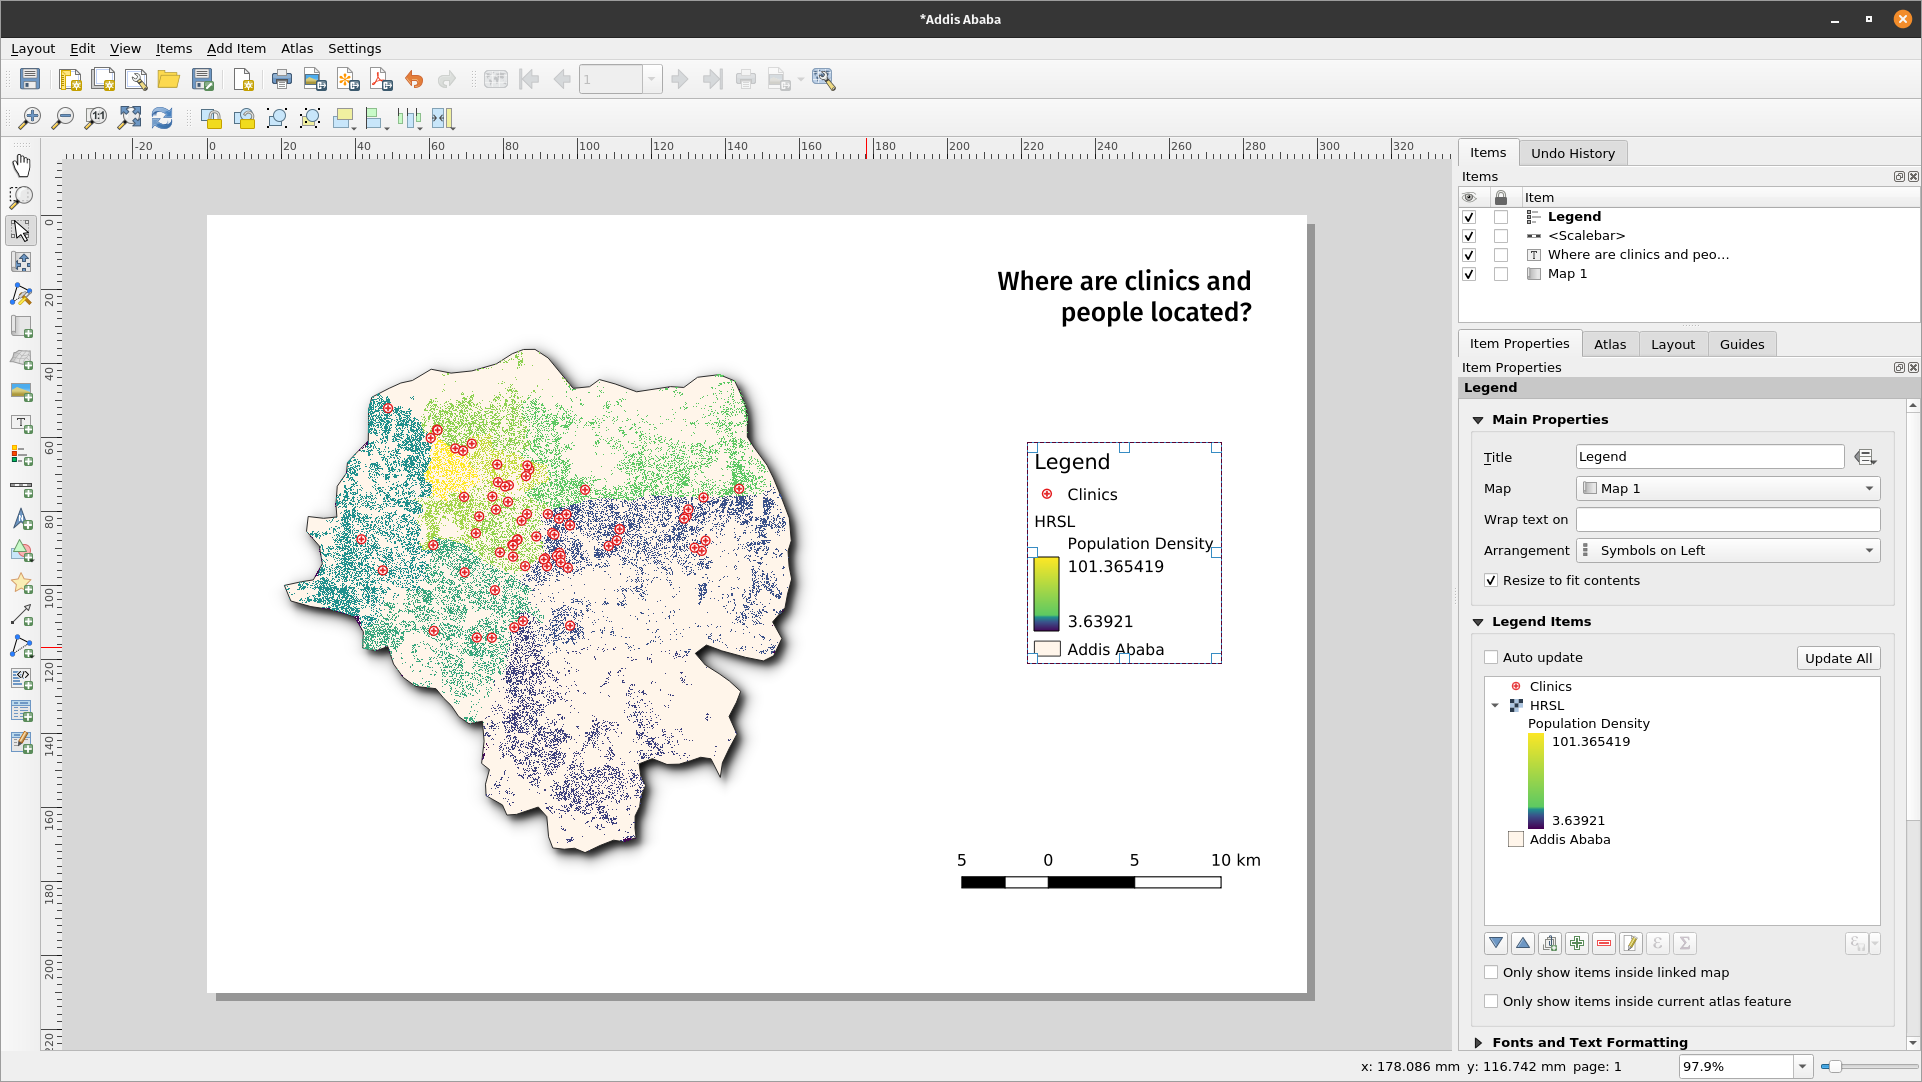Click the Update All button
This screenshot has width=1922, height=1082.
(1838, 658)
